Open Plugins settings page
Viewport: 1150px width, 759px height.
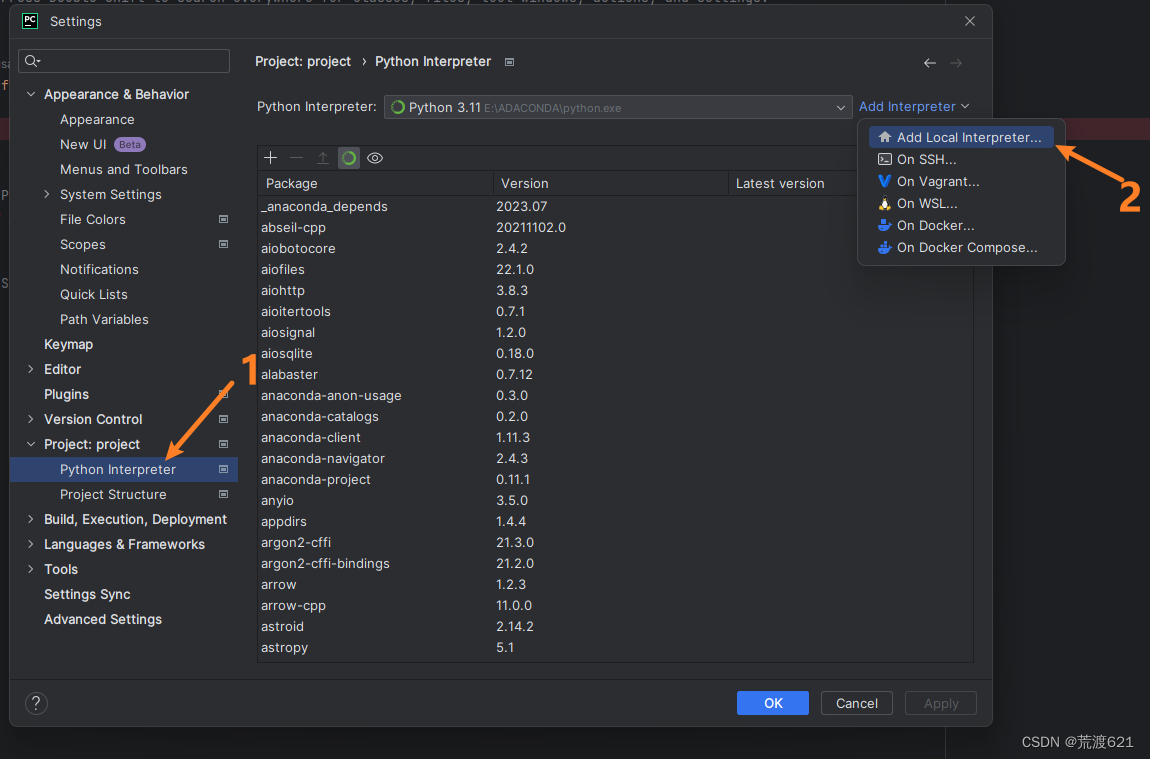pos(66,395)
